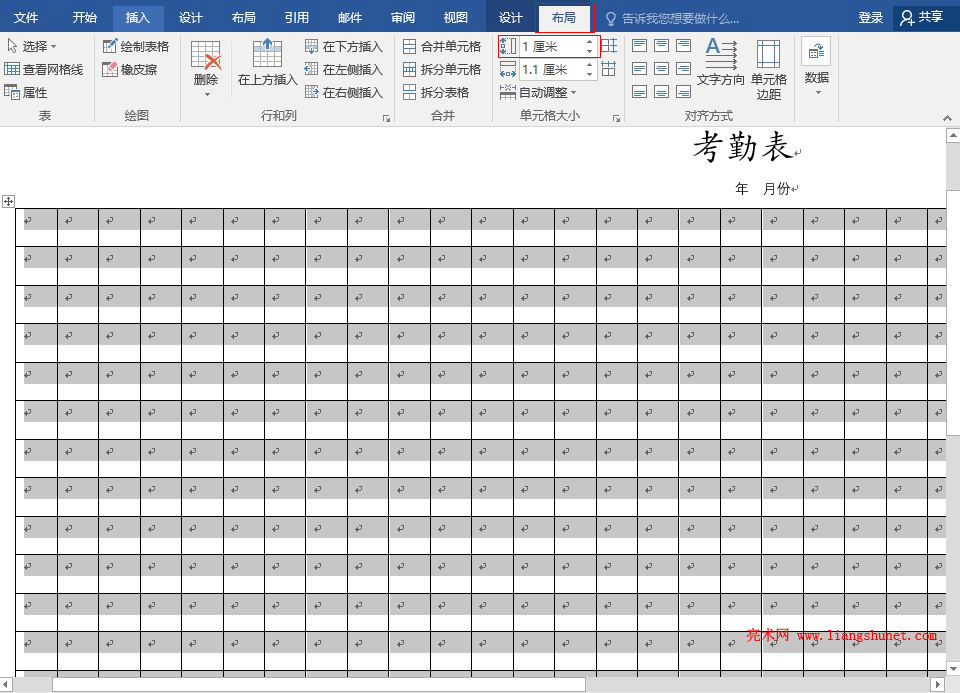Open 单元格大小 dialog launcher
This screenshot has height=693, width=960.
617,118
